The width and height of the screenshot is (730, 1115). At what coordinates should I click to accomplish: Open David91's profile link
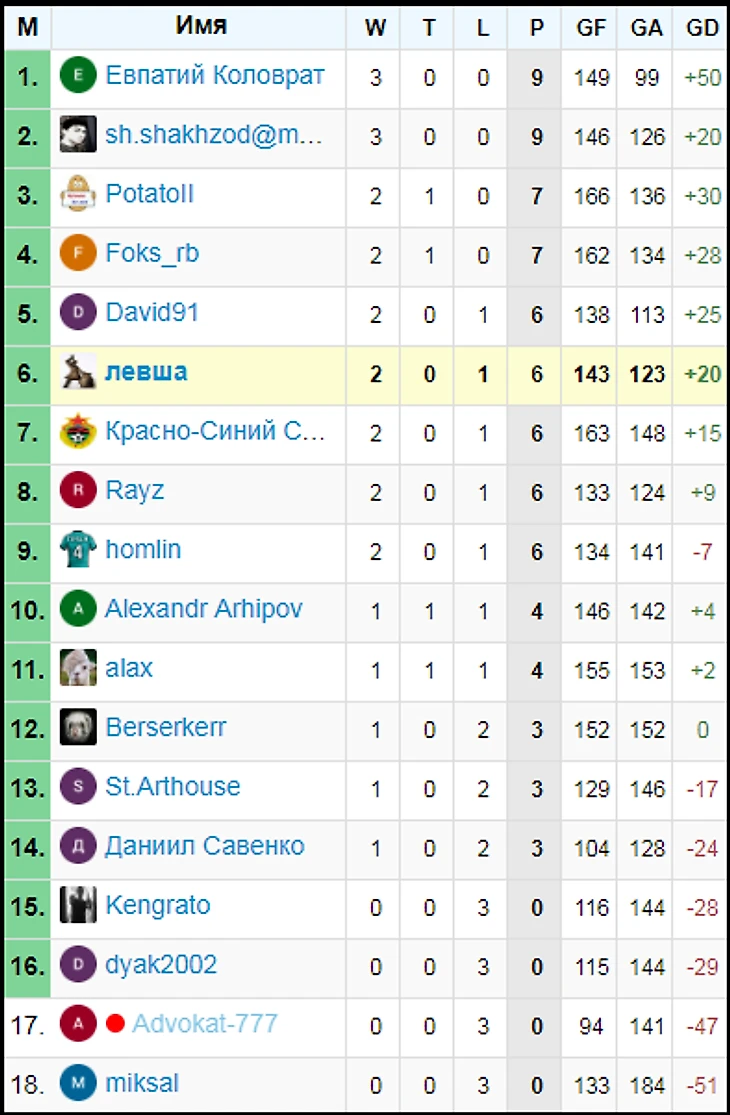click(x=152, y=313)
